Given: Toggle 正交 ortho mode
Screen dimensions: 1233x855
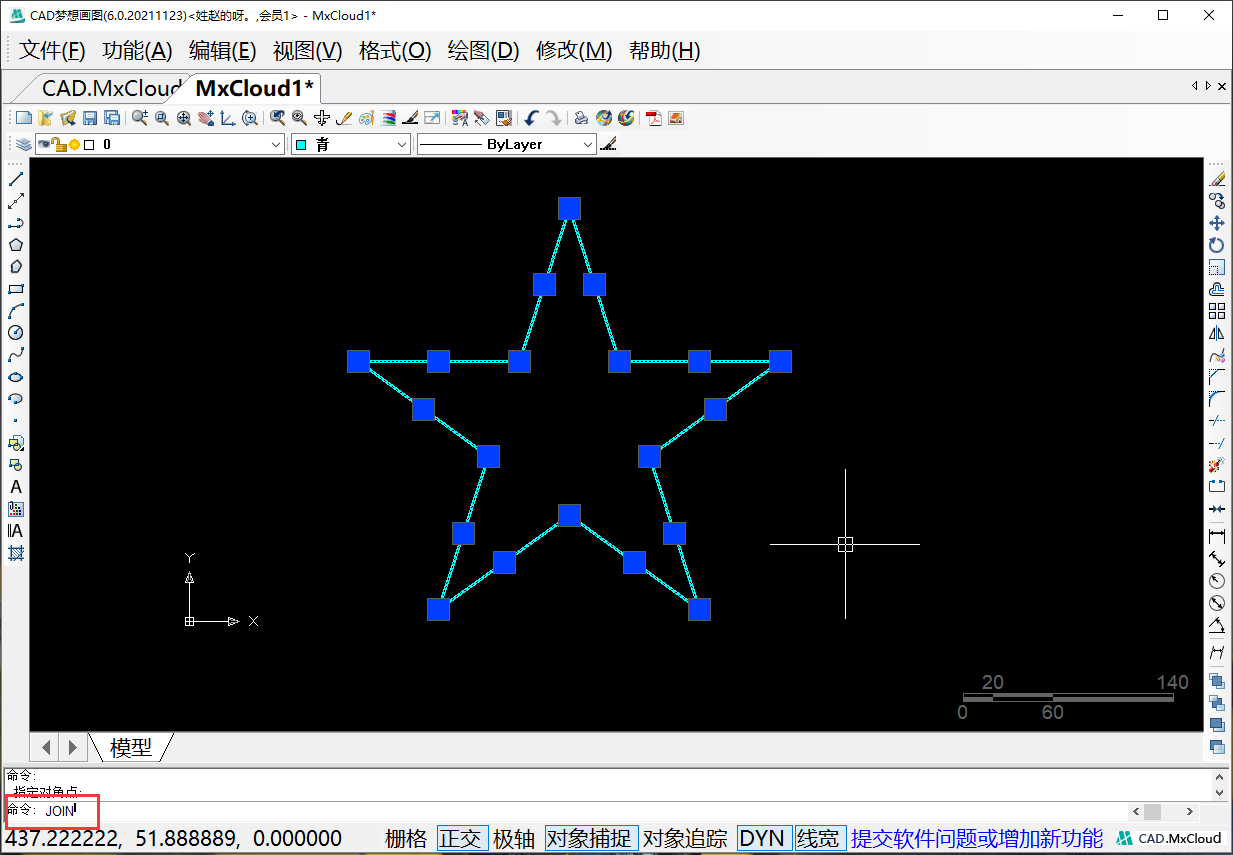Looking at the screenshot, I should pos(461,838).
